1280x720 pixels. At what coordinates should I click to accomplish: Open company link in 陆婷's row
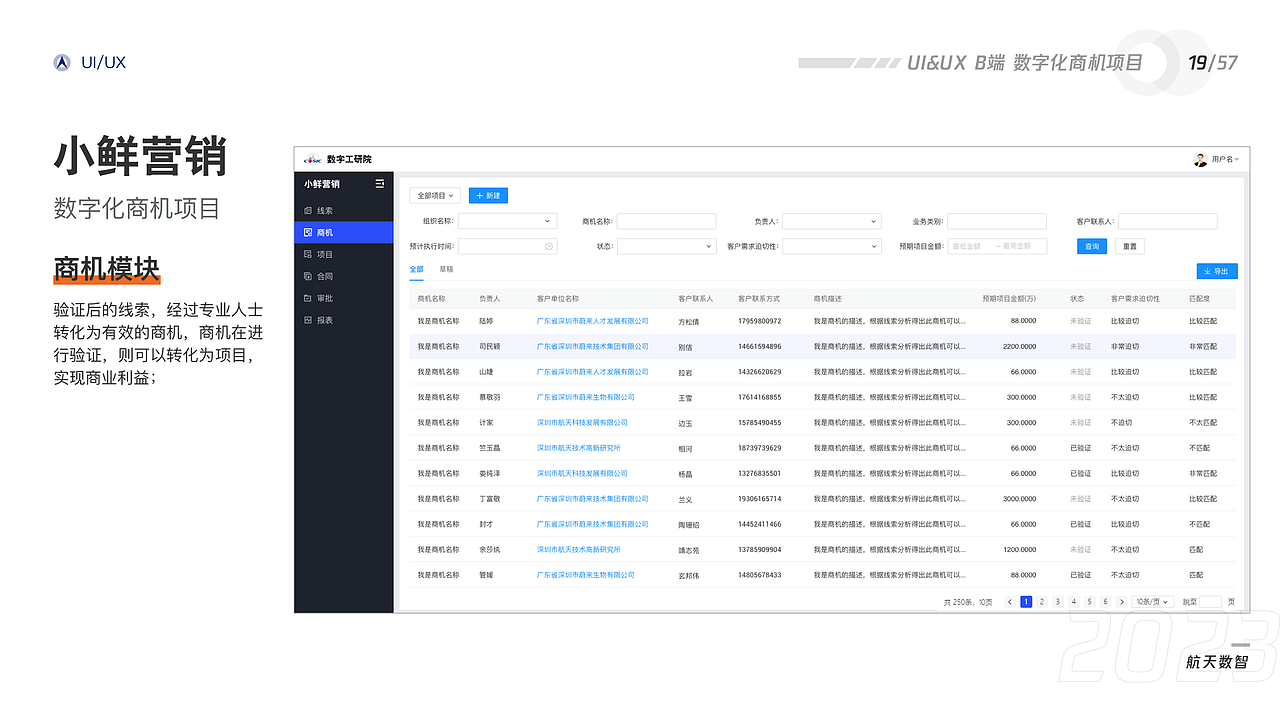593,321
